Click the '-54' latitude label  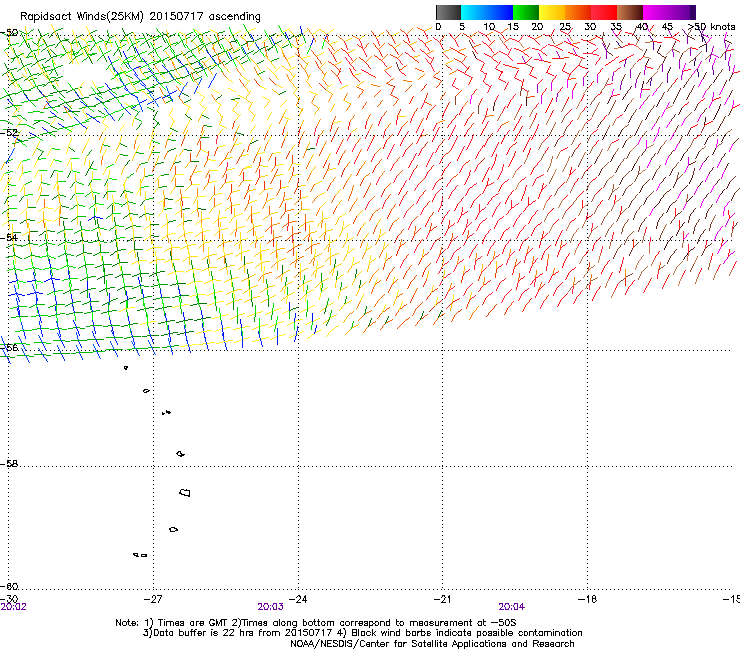pyautogui.click(x=9, y=237)
